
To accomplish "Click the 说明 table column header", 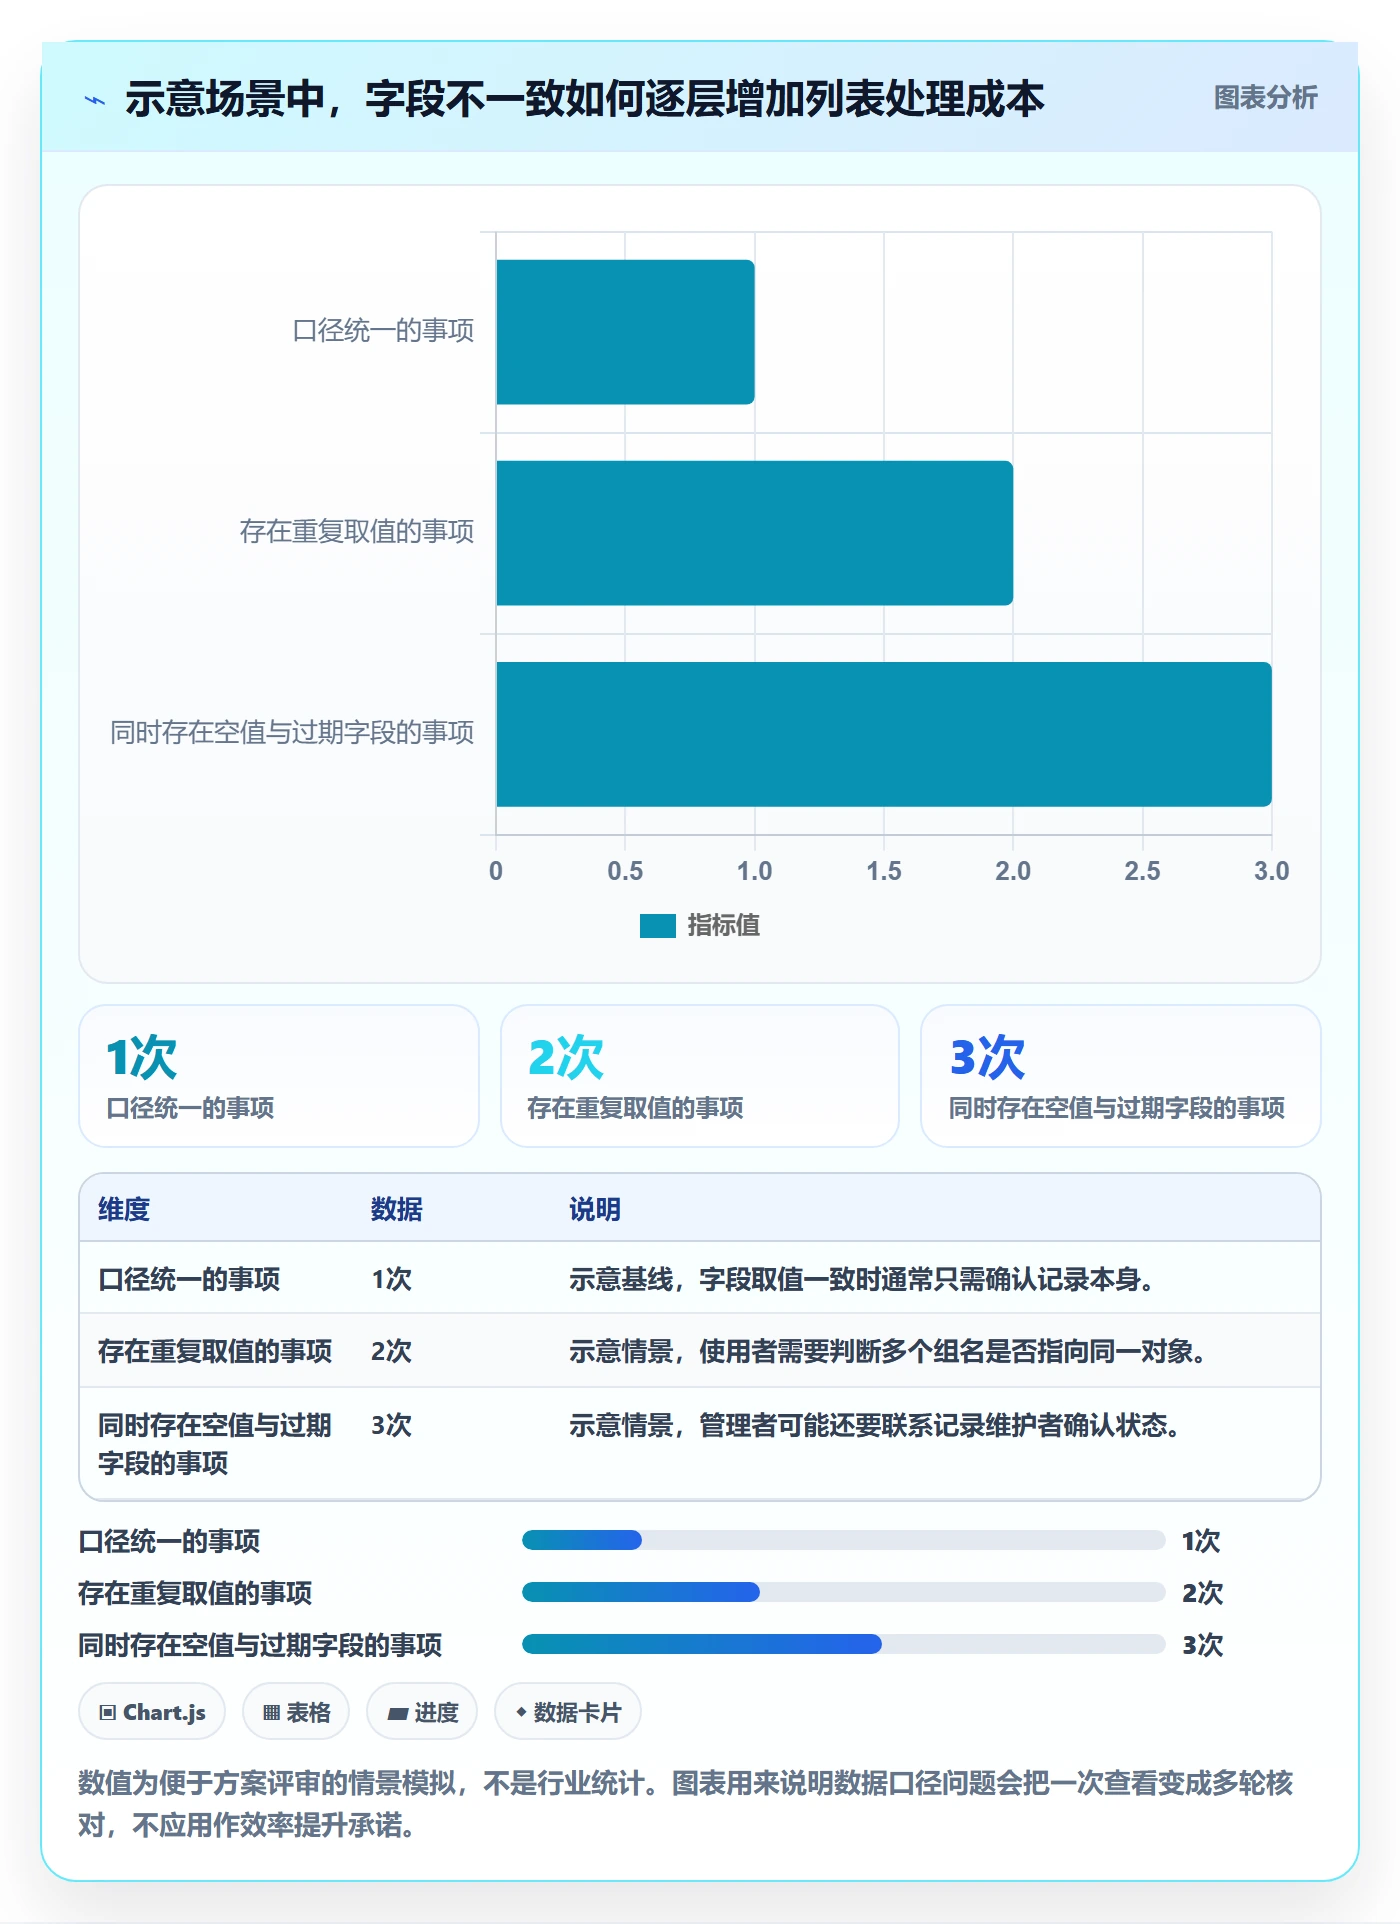I will (595, 1209).
